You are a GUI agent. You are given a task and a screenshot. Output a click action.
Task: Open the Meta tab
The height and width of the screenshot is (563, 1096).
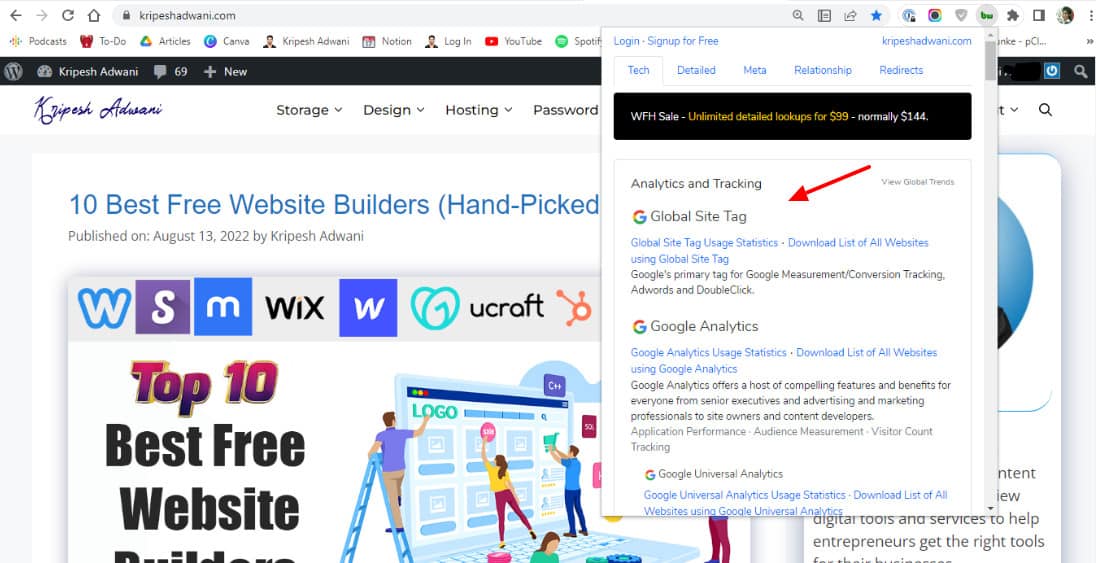755,70
